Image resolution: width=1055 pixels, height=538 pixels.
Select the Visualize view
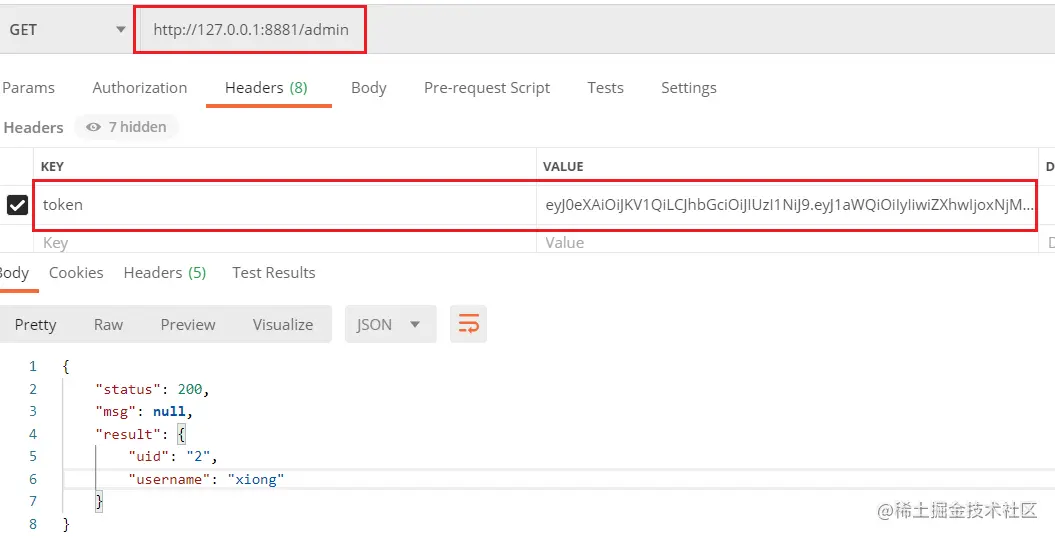(x=283, y=325)
